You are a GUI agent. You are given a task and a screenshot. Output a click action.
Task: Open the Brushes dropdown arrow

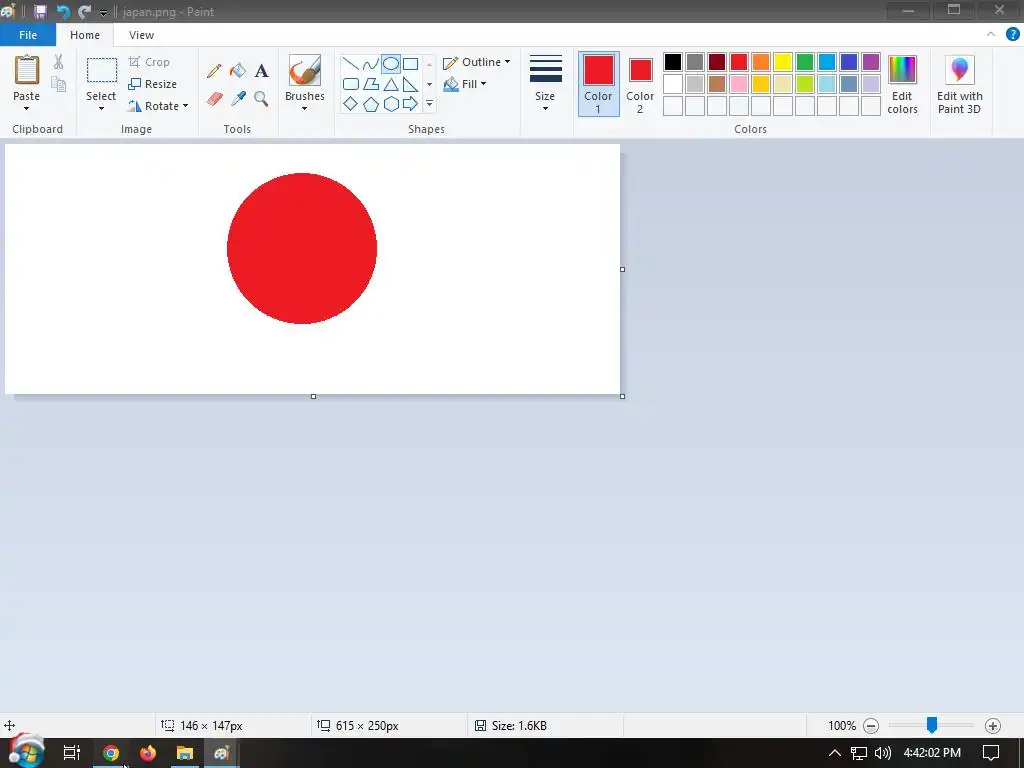click(304, 108)
